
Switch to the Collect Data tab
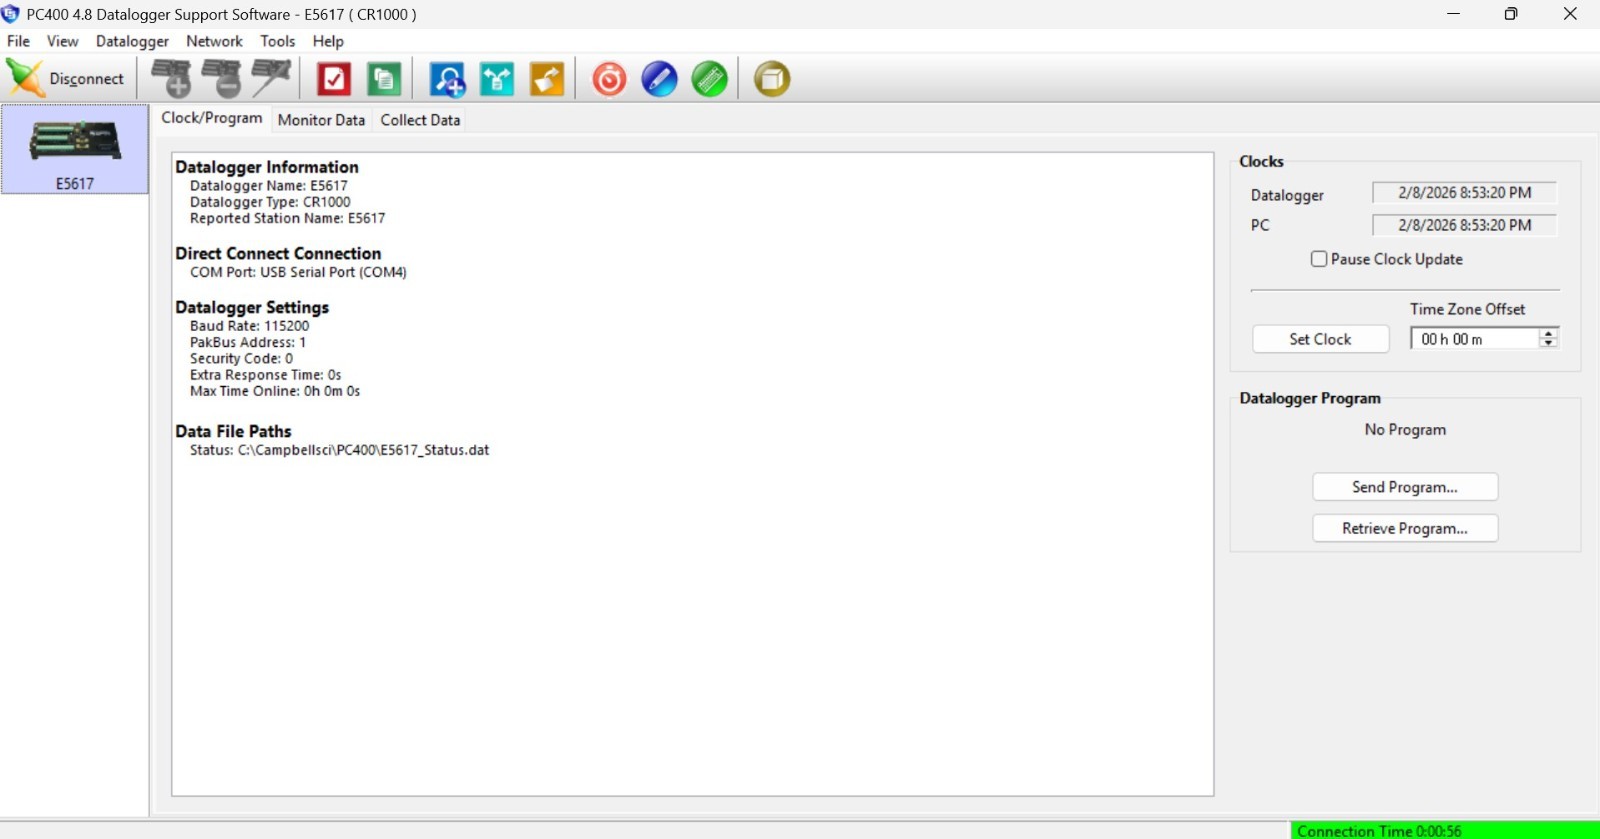click(420, 120)
